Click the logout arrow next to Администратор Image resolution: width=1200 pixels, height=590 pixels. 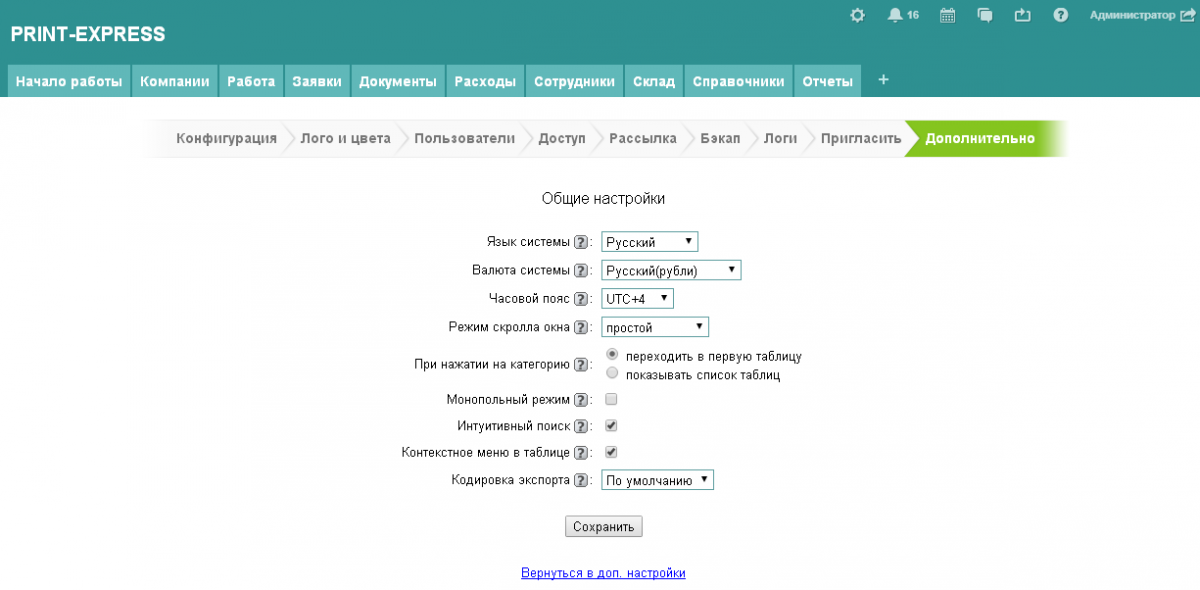(x=1187, y=15)
